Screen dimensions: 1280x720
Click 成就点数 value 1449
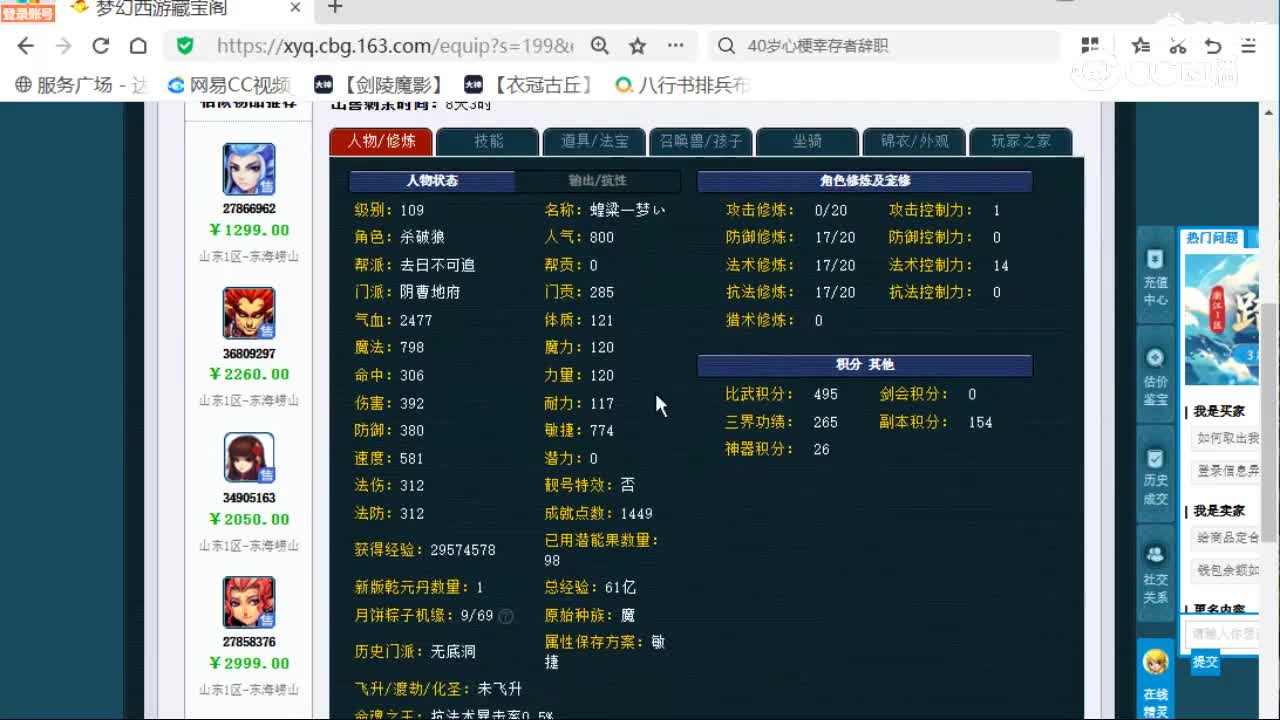click(636, 513)
